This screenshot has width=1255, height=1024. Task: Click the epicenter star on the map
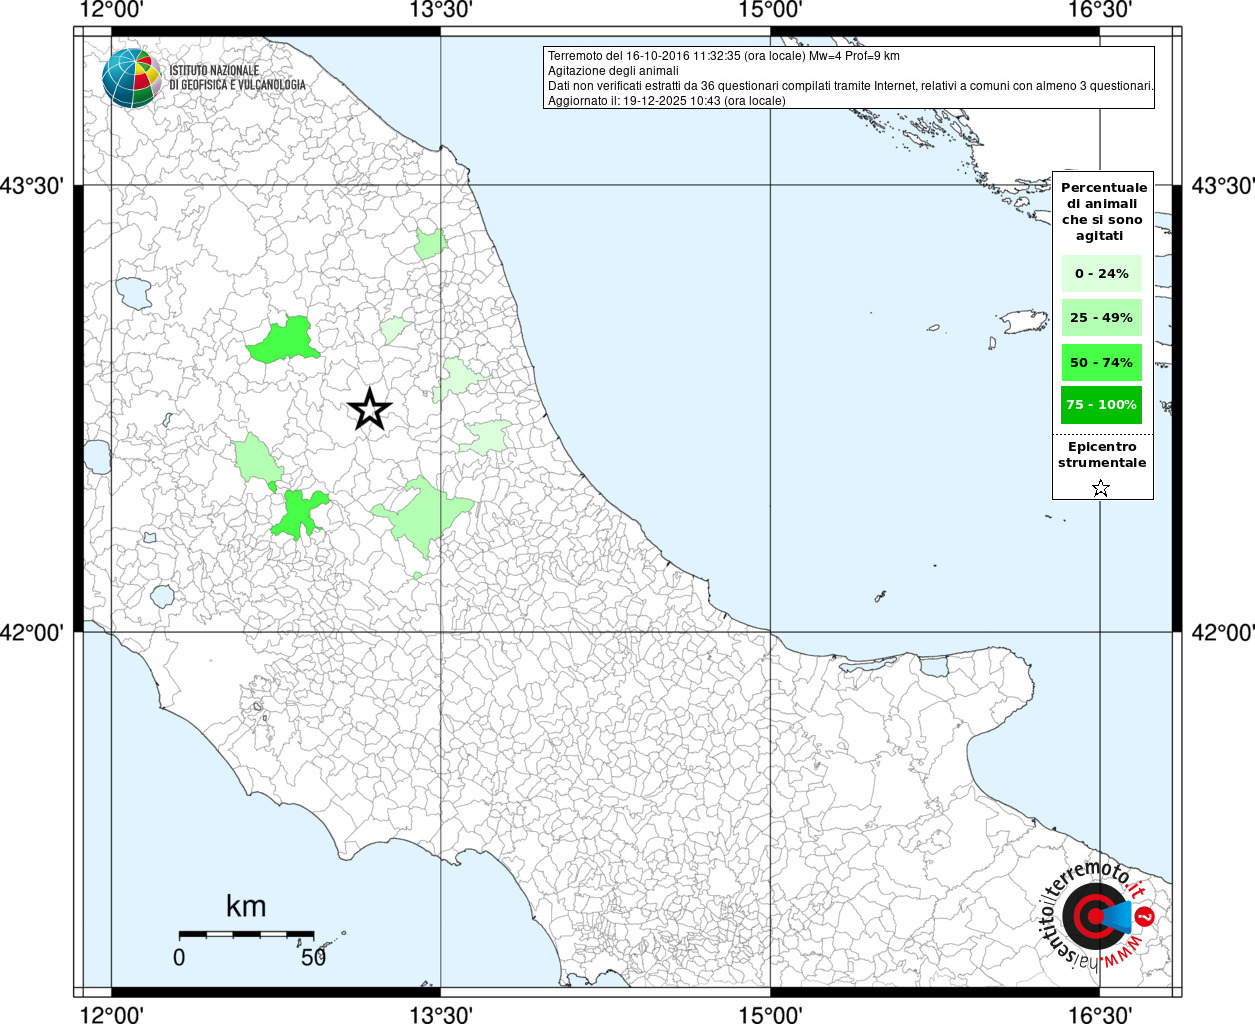(x=370, y=410)
